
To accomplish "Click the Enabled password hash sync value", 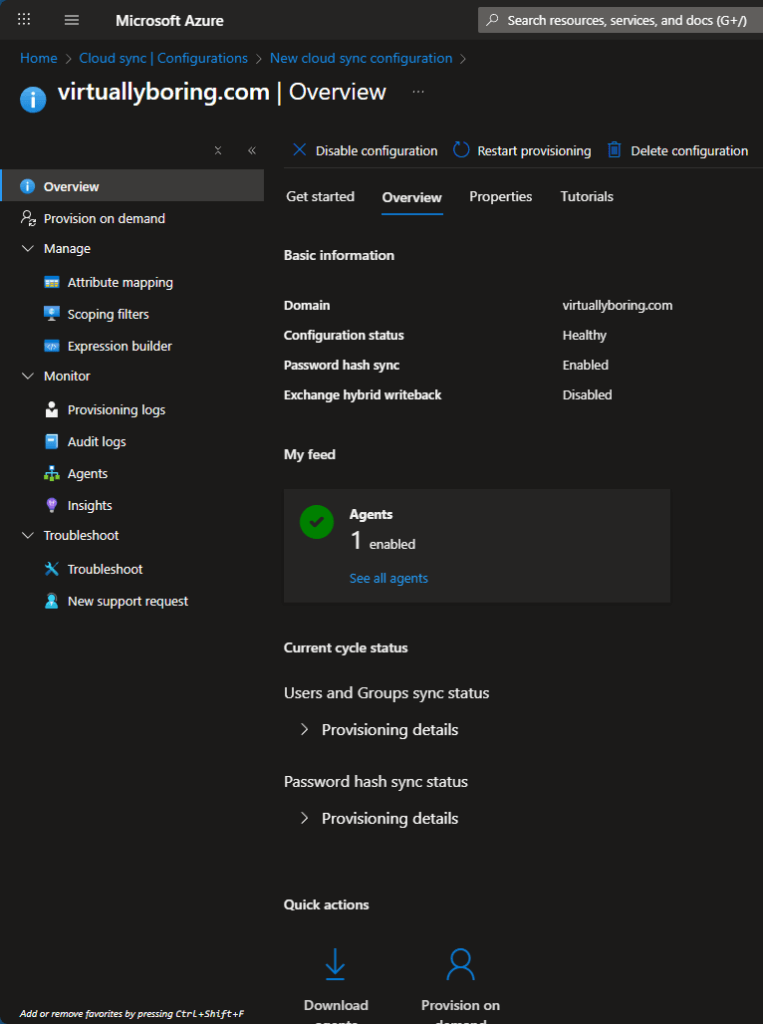I will pos(585,365).
